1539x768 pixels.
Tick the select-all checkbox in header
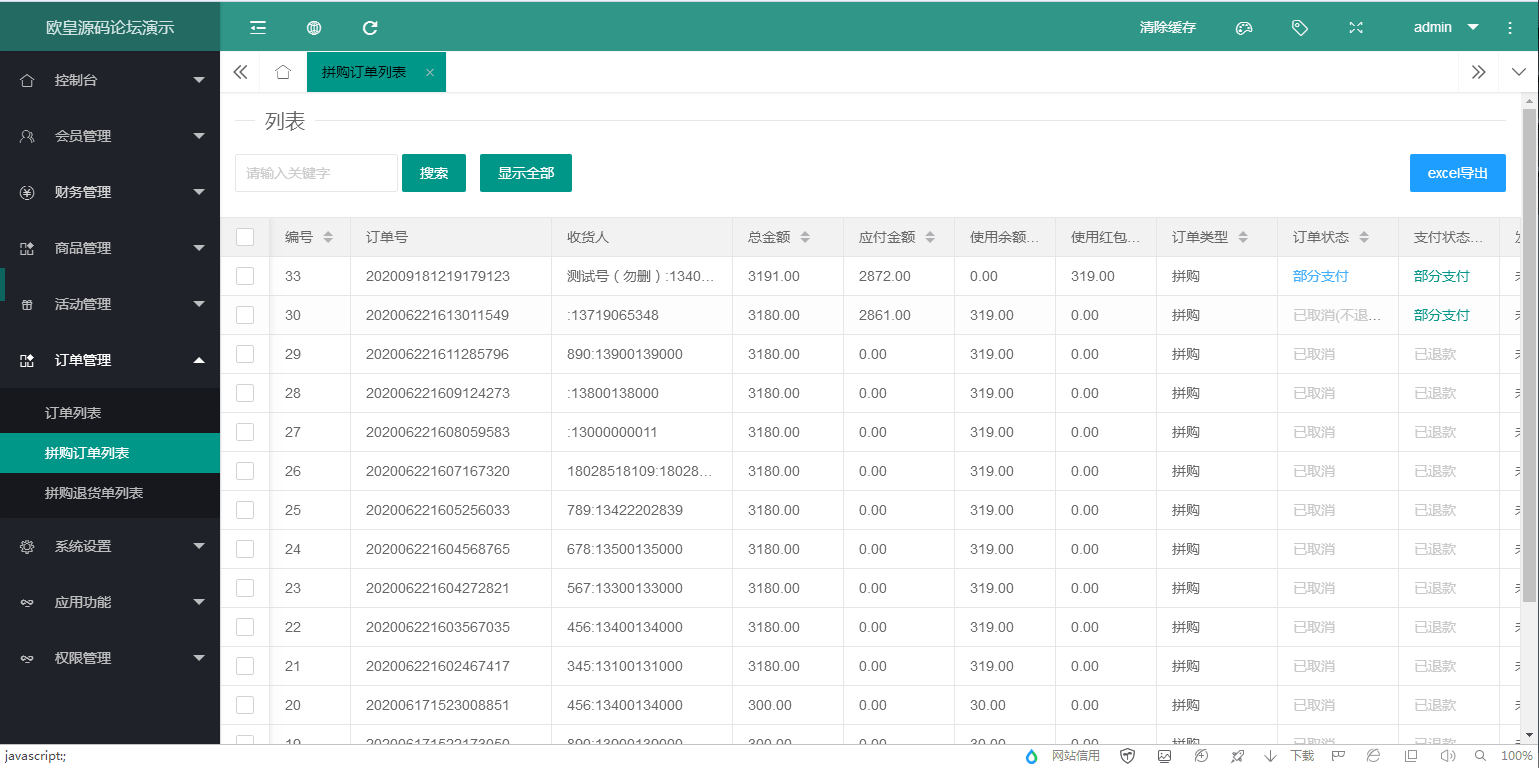pyautogui.click(x=245, y=237)
